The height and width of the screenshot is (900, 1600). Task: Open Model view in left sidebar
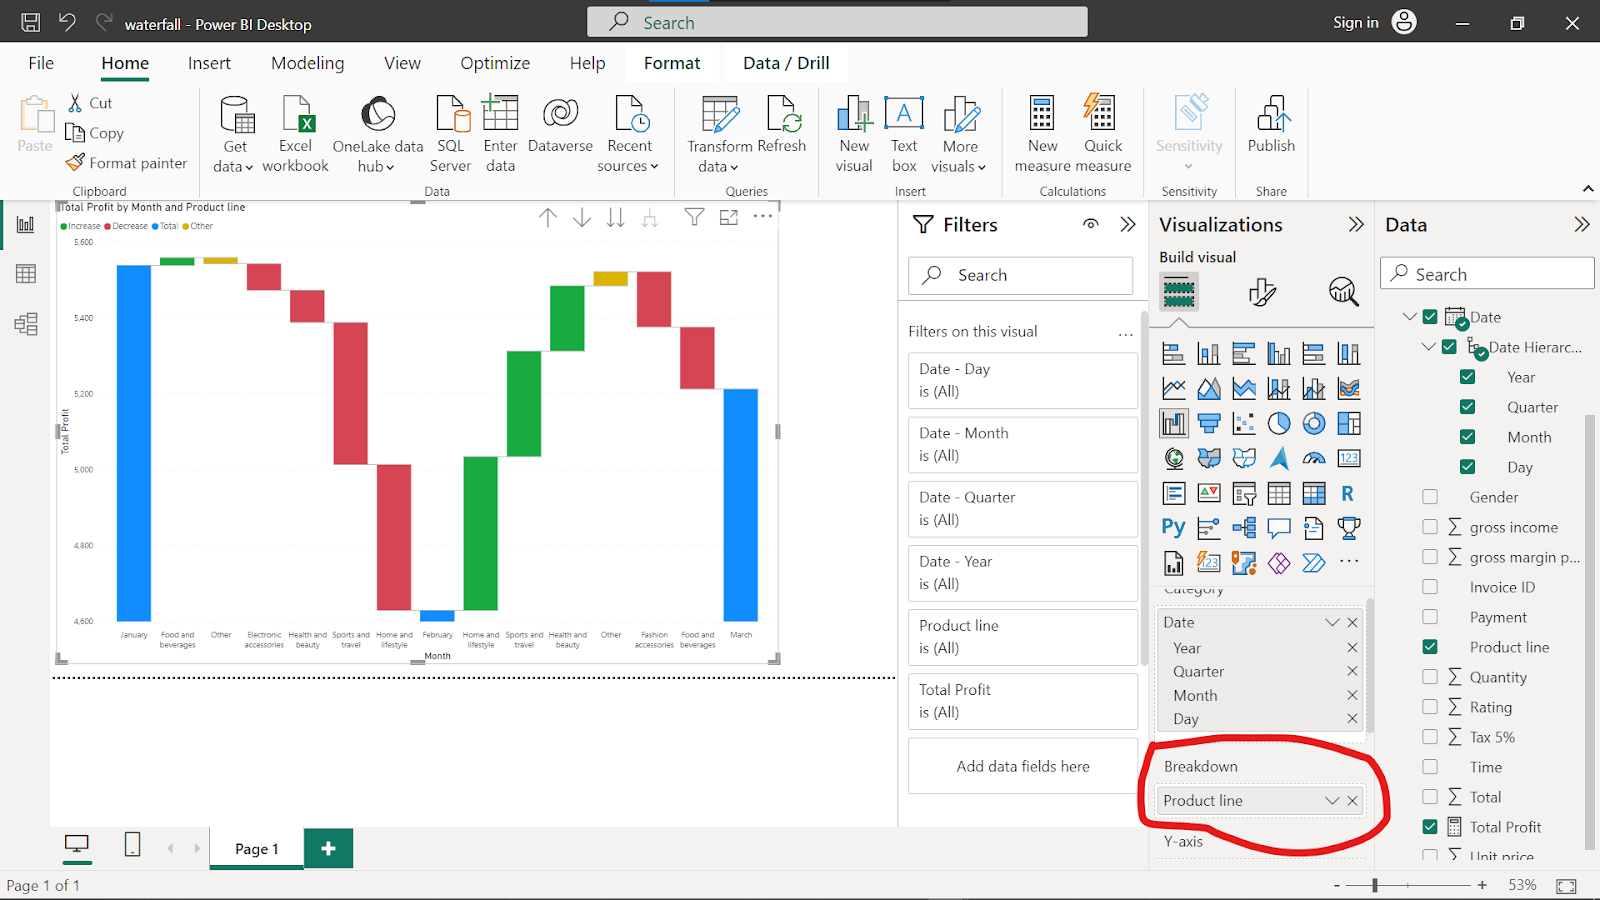coord(26,324)
